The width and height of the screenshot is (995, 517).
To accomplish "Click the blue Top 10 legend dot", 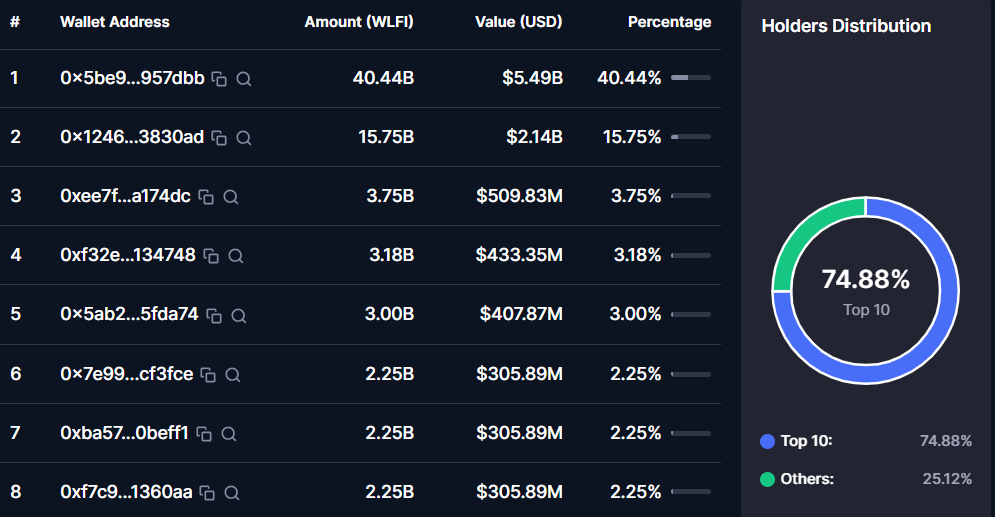I will tap(768, 442).
